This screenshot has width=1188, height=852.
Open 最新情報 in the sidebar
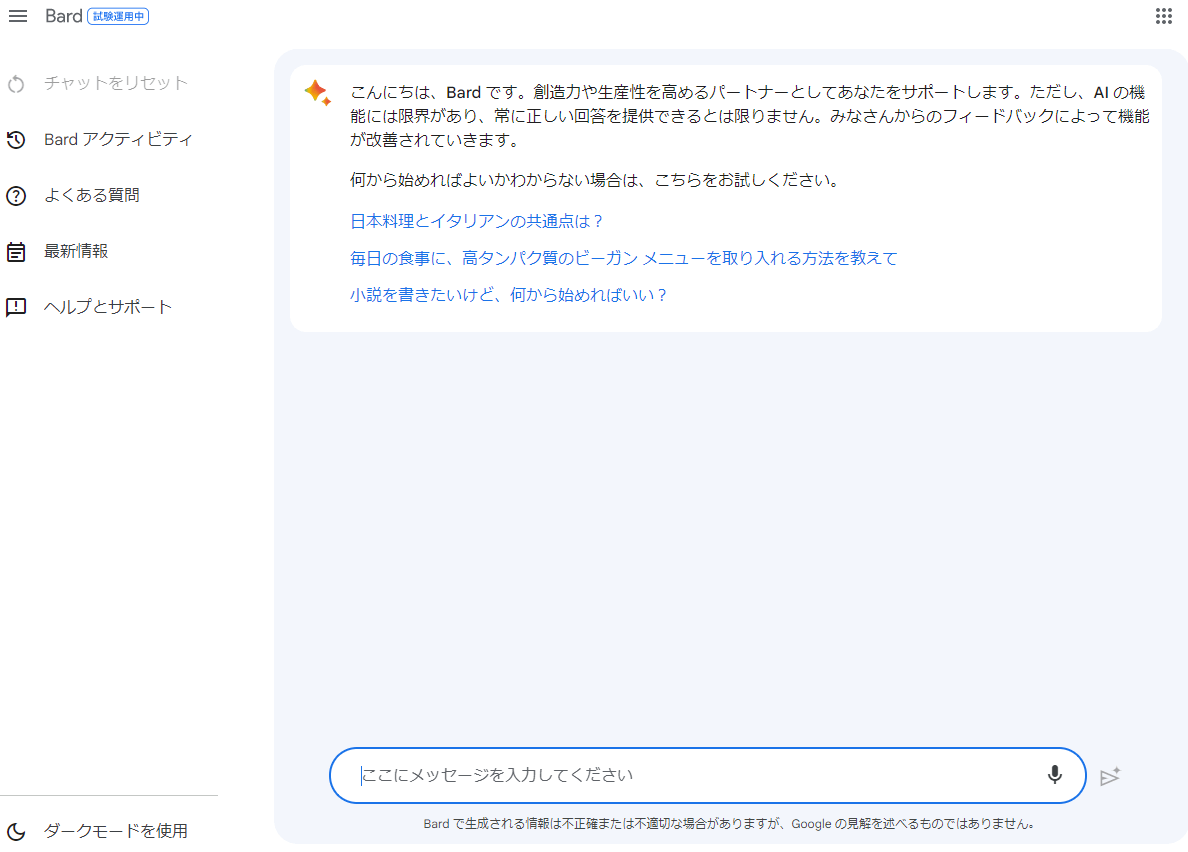pos(76,251)
